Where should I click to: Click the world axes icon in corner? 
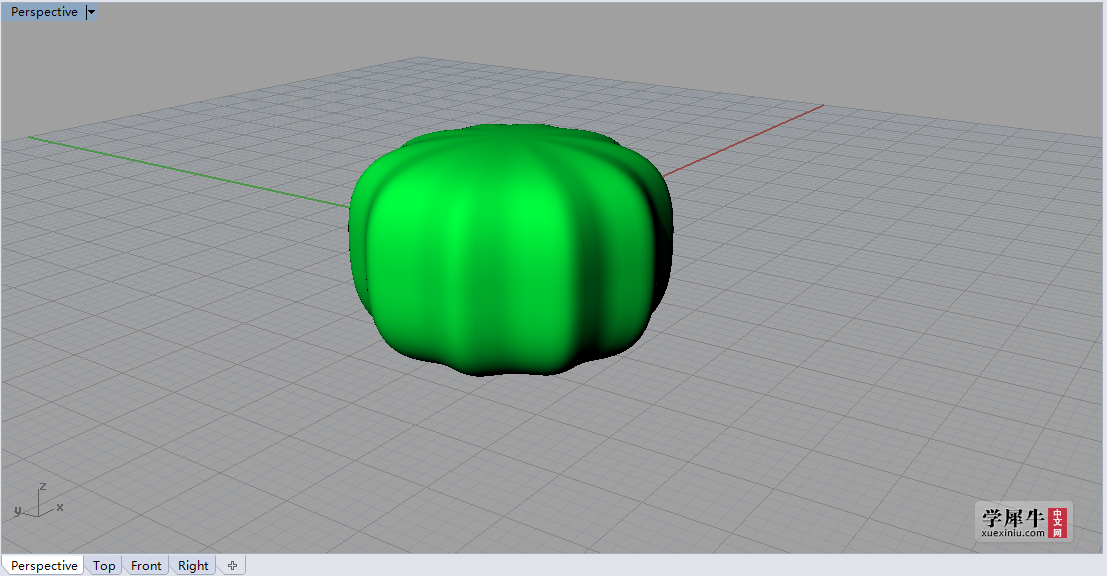pos(38,501)
